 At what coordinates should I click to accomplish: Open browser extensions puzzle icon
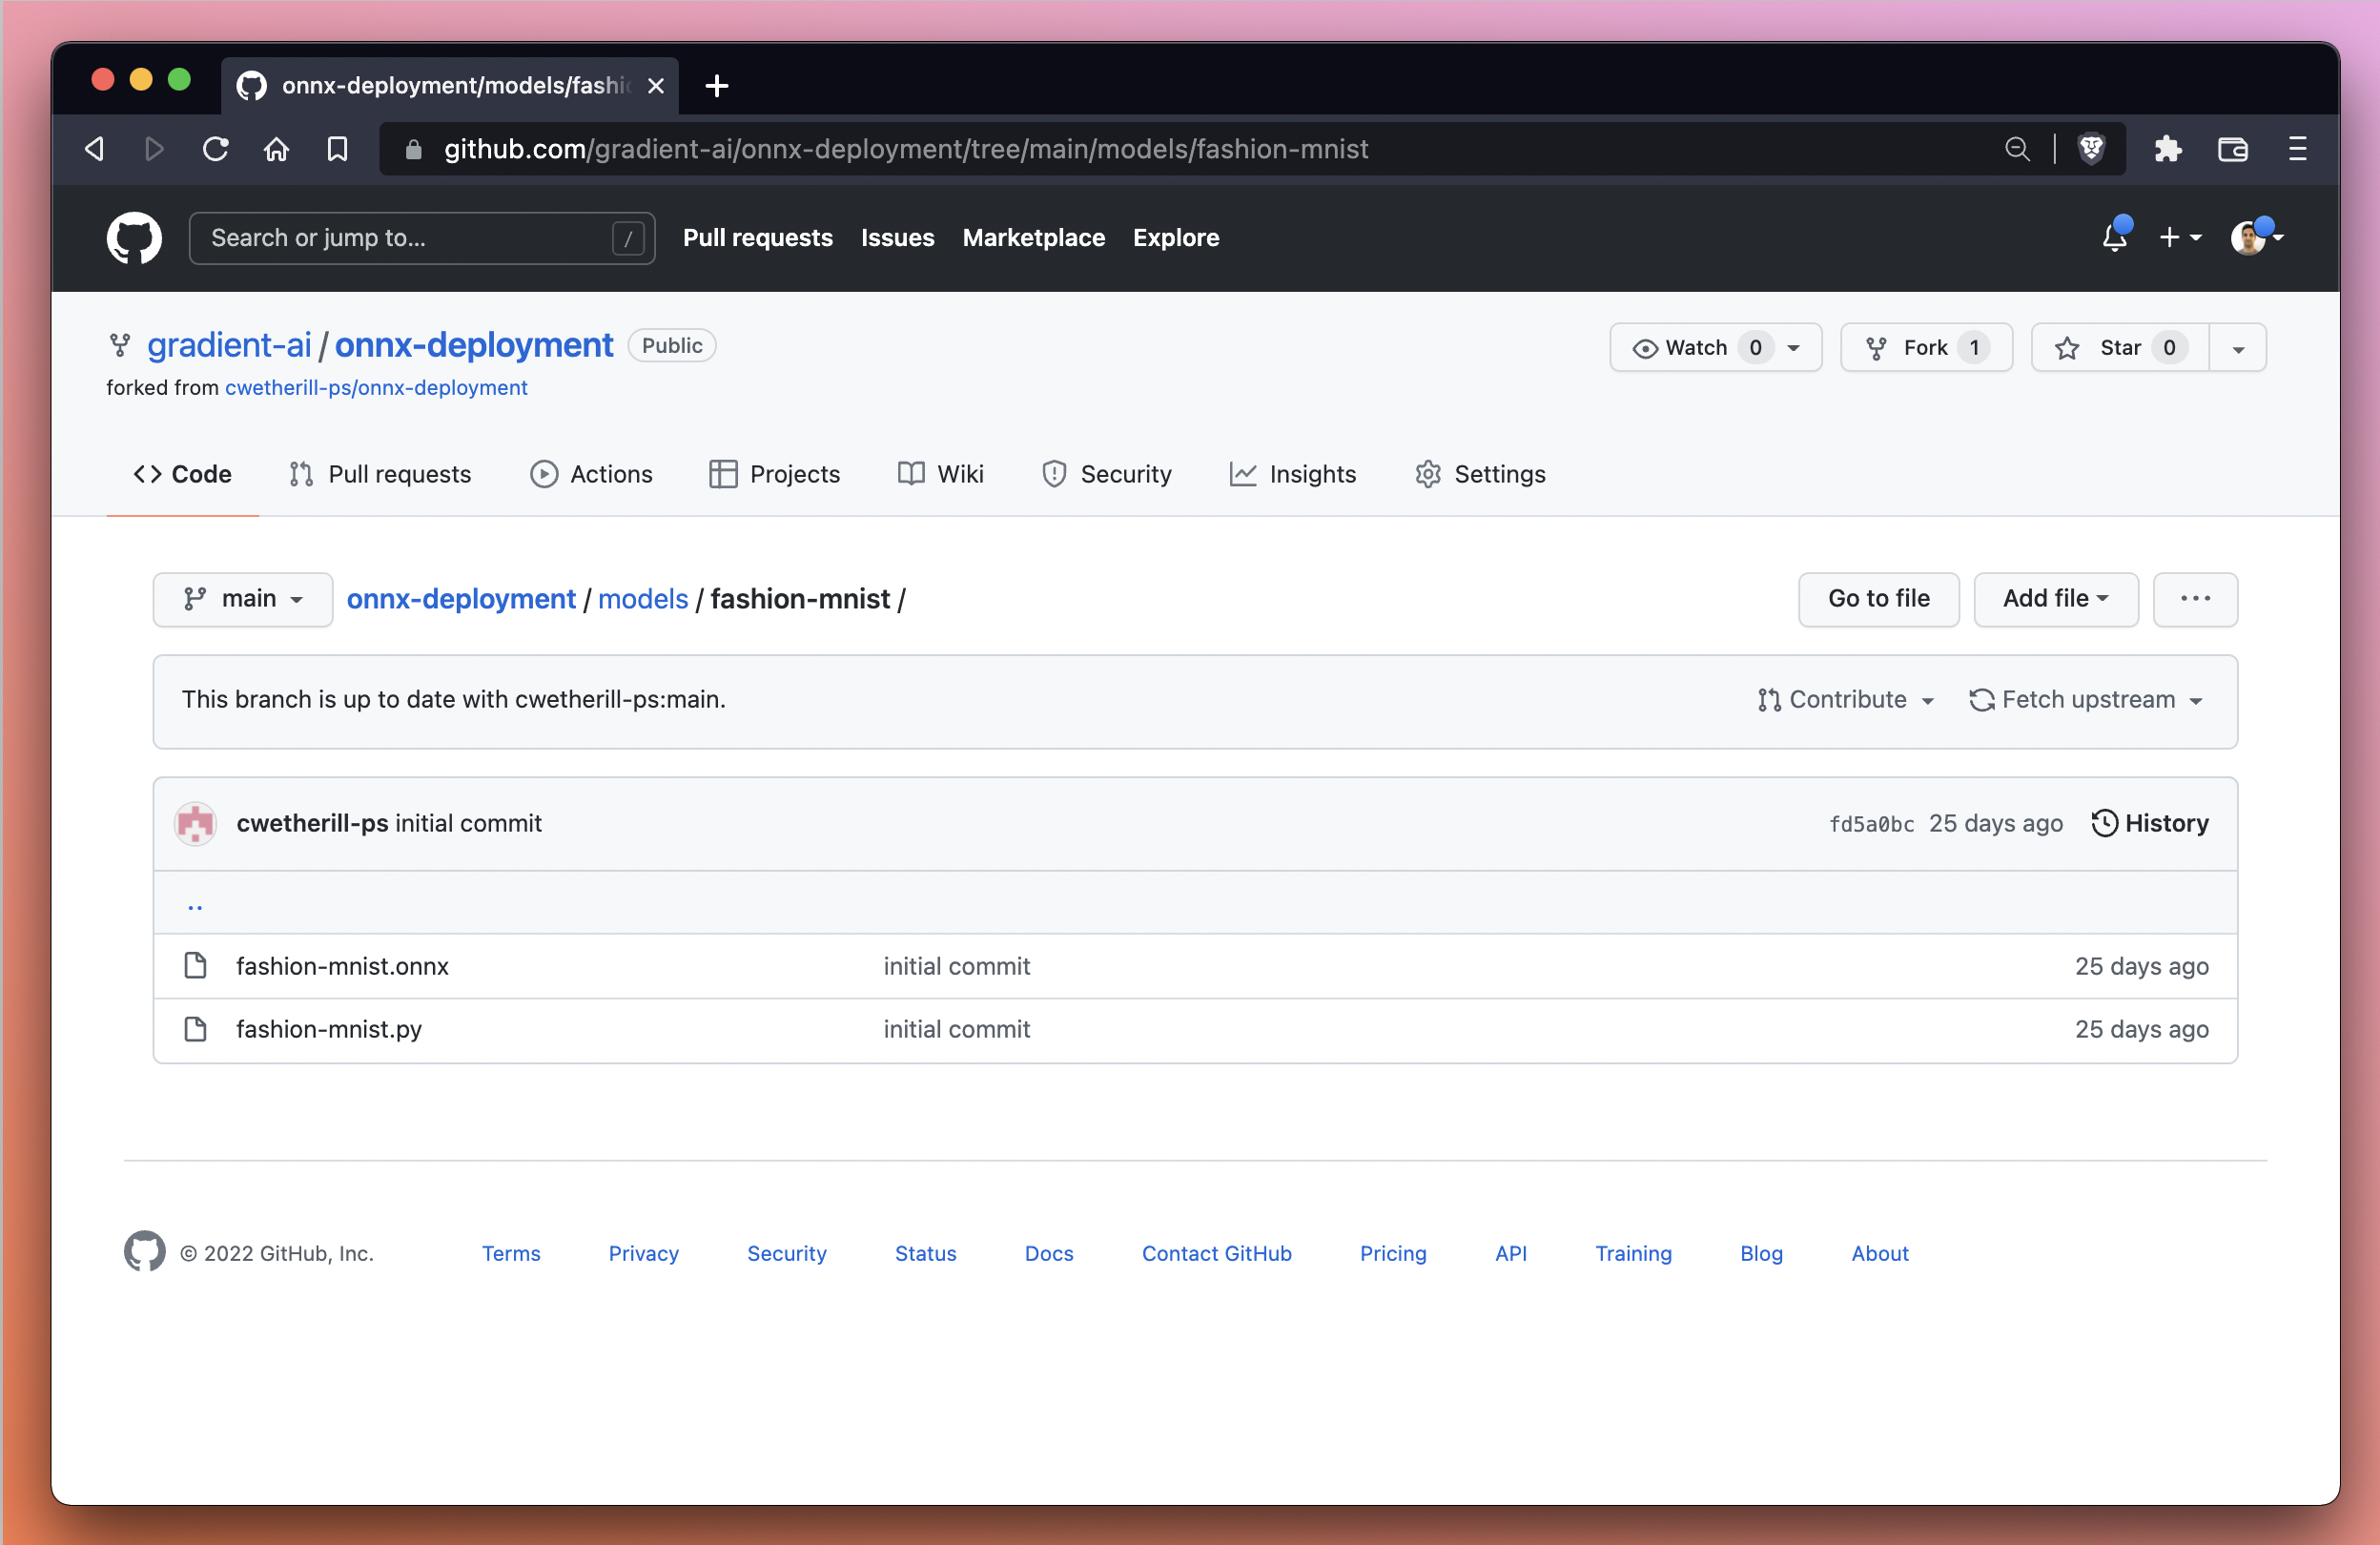tap(2167, 149)
